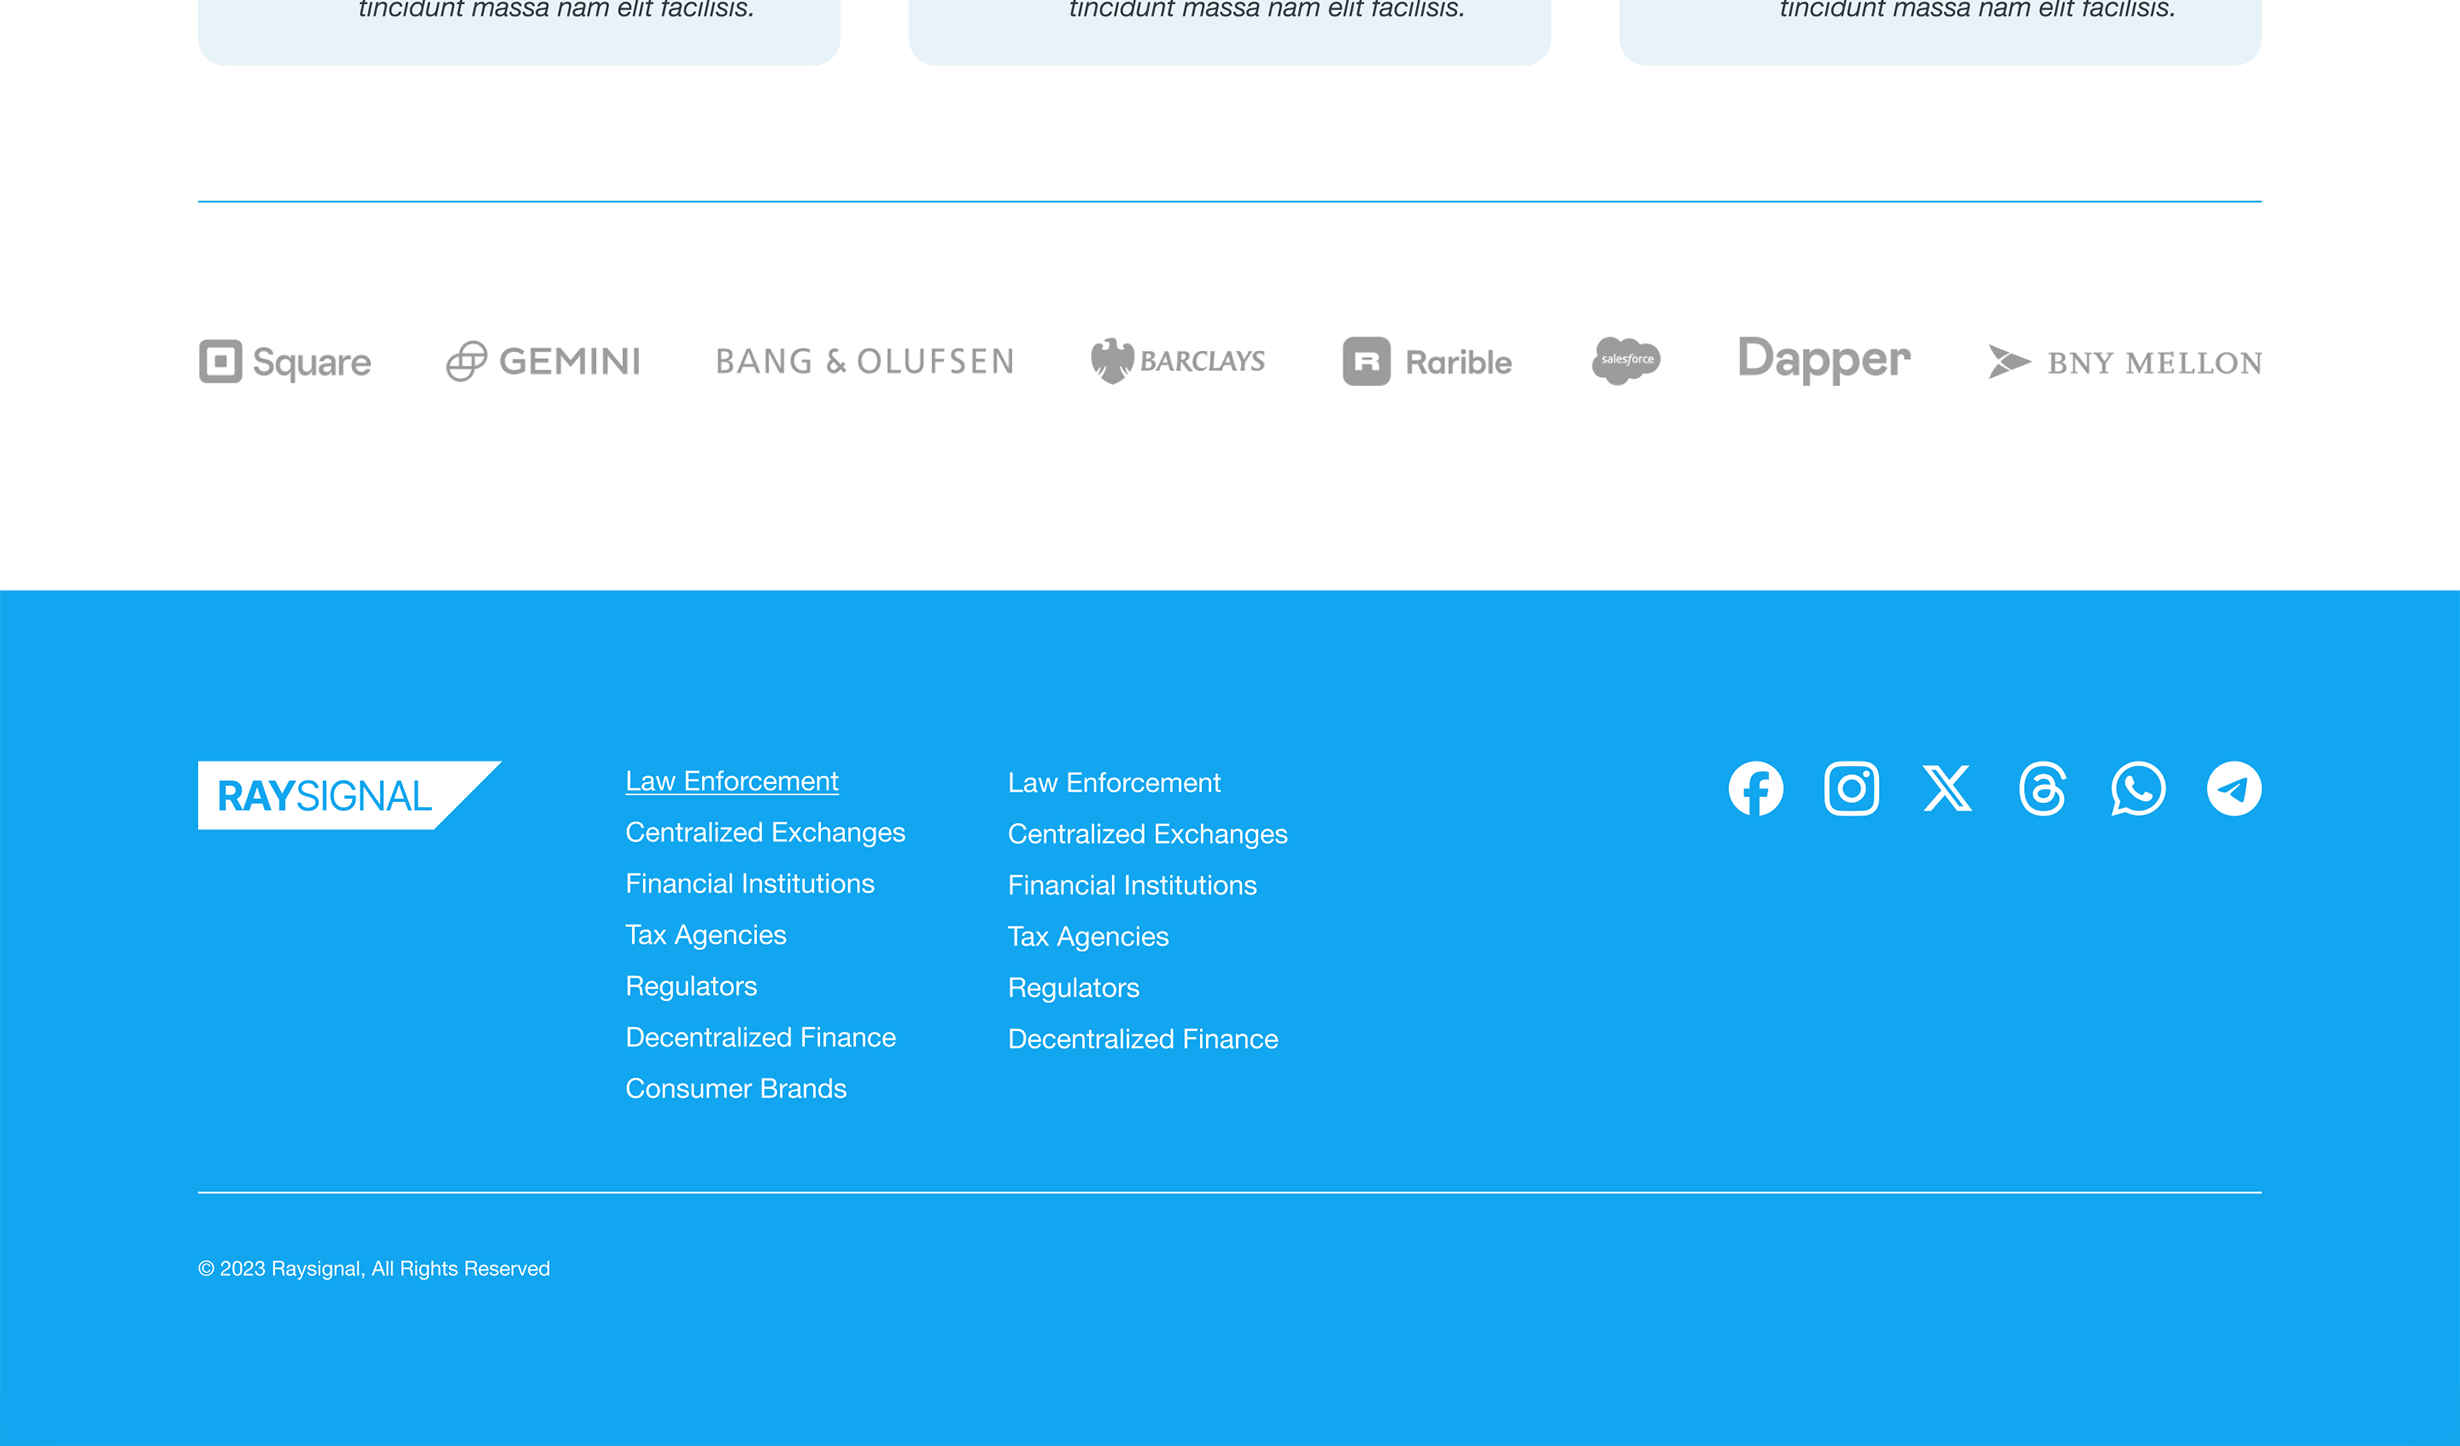The height and width of the screenshot is (1446, 2460).
Task: Open Consumer Brands footer link
Action: pyautogui.click(x=735, y=1088)
